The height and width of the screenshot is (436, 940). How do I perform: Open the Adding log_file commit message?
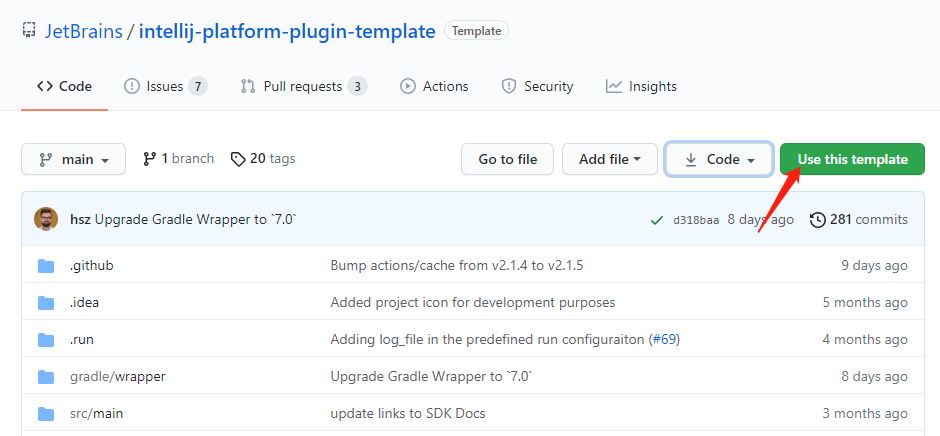(488, 339)
